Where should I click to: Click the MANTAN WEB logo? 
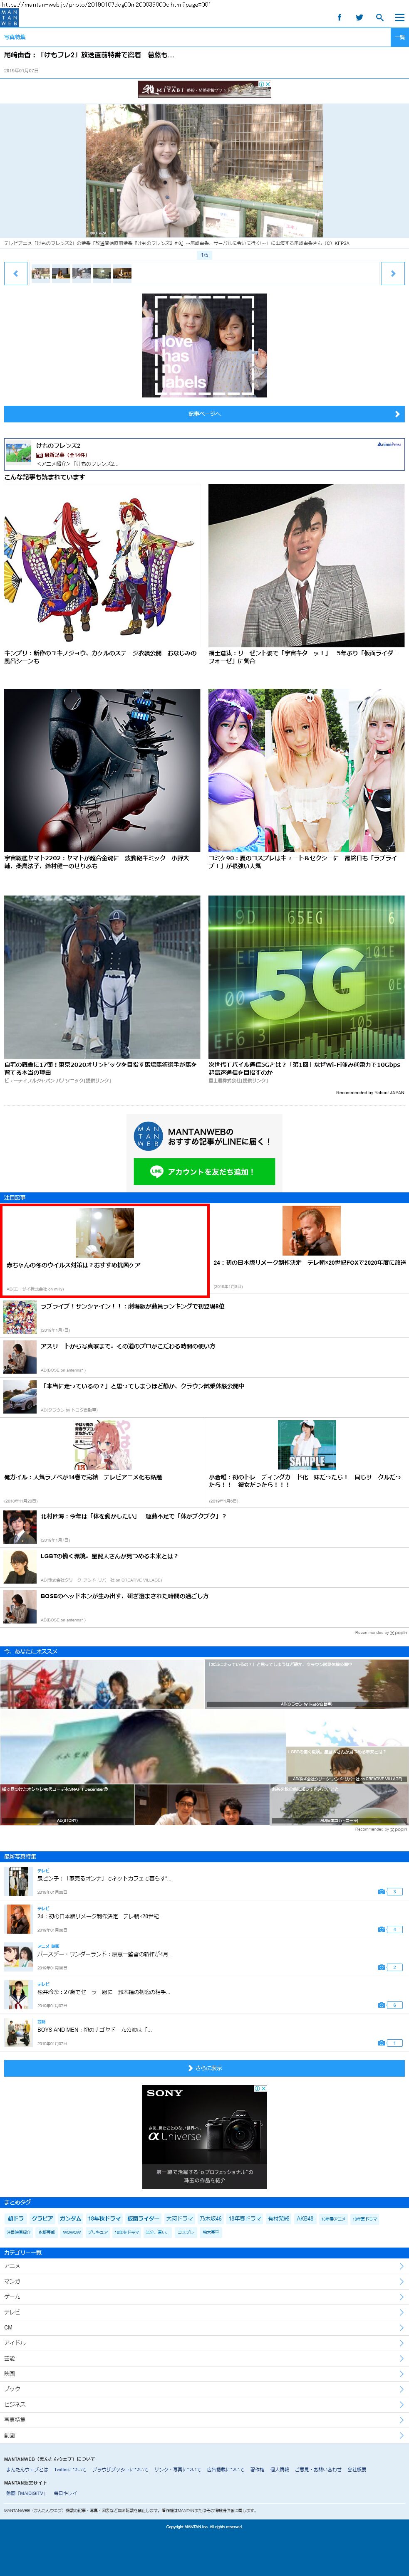[9, 17]
